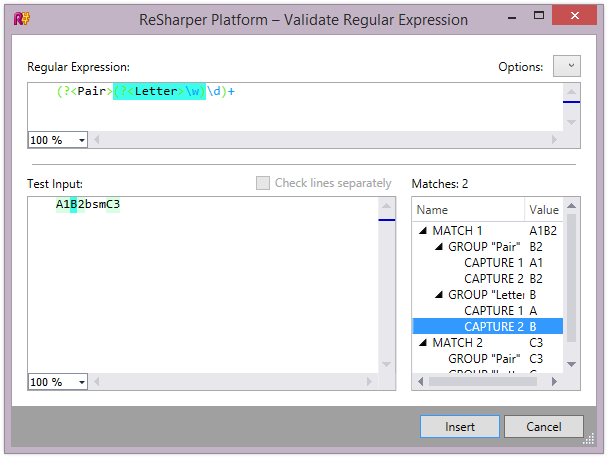
Task: Select the MATCH 1 row
Action: tap(488, 231)
